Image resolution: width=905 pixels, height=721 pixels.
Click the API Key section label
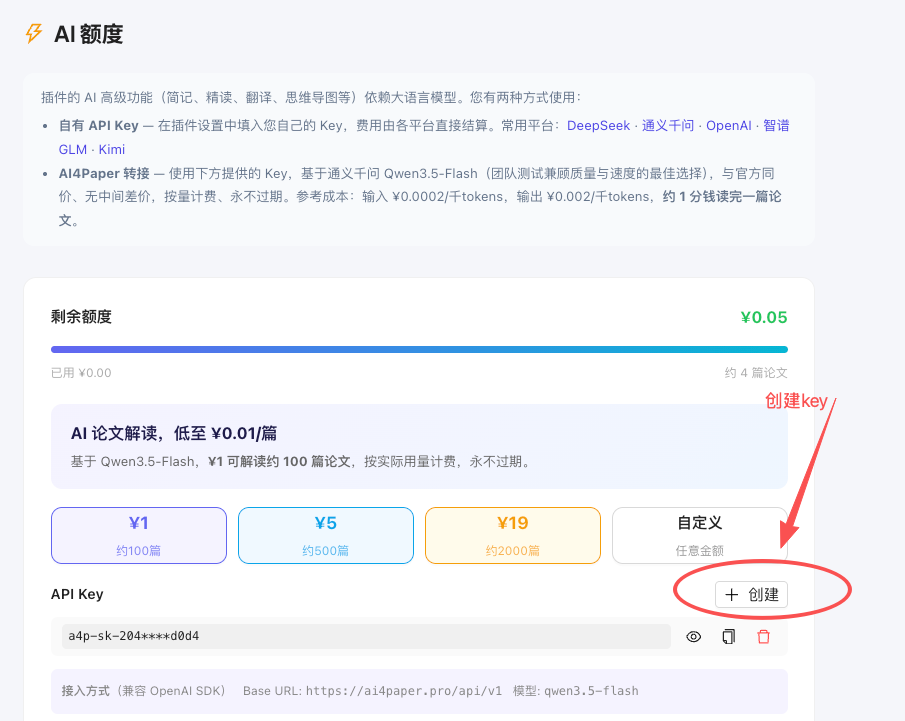coord(77,595)
